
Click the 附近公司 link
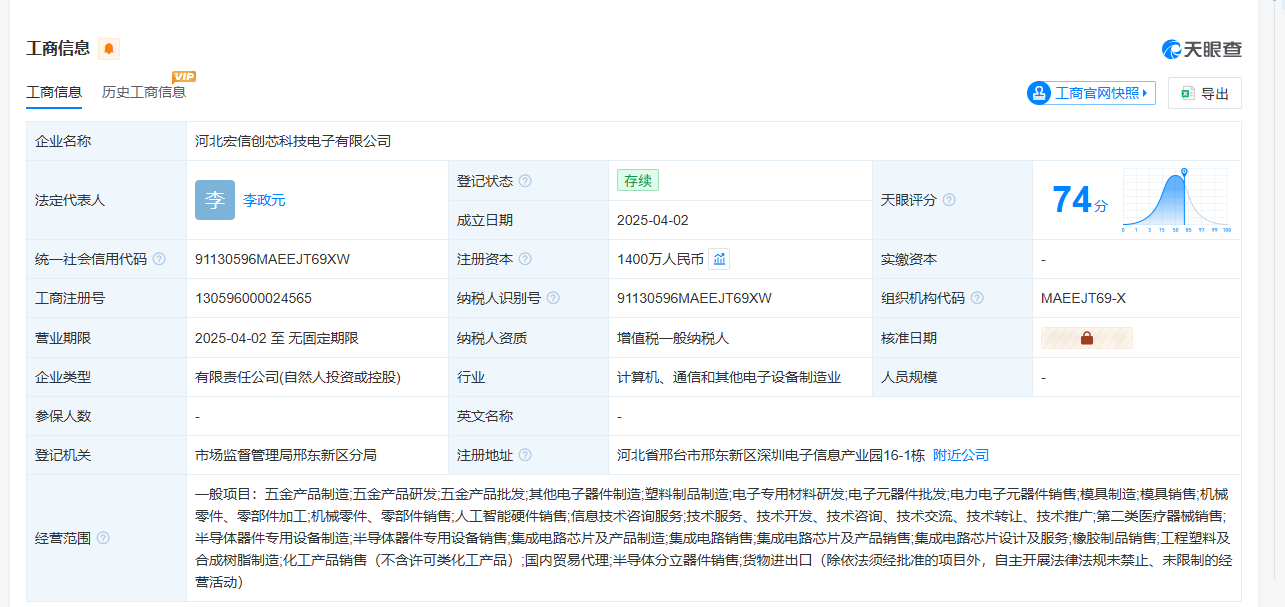click(x=961, y=455)
